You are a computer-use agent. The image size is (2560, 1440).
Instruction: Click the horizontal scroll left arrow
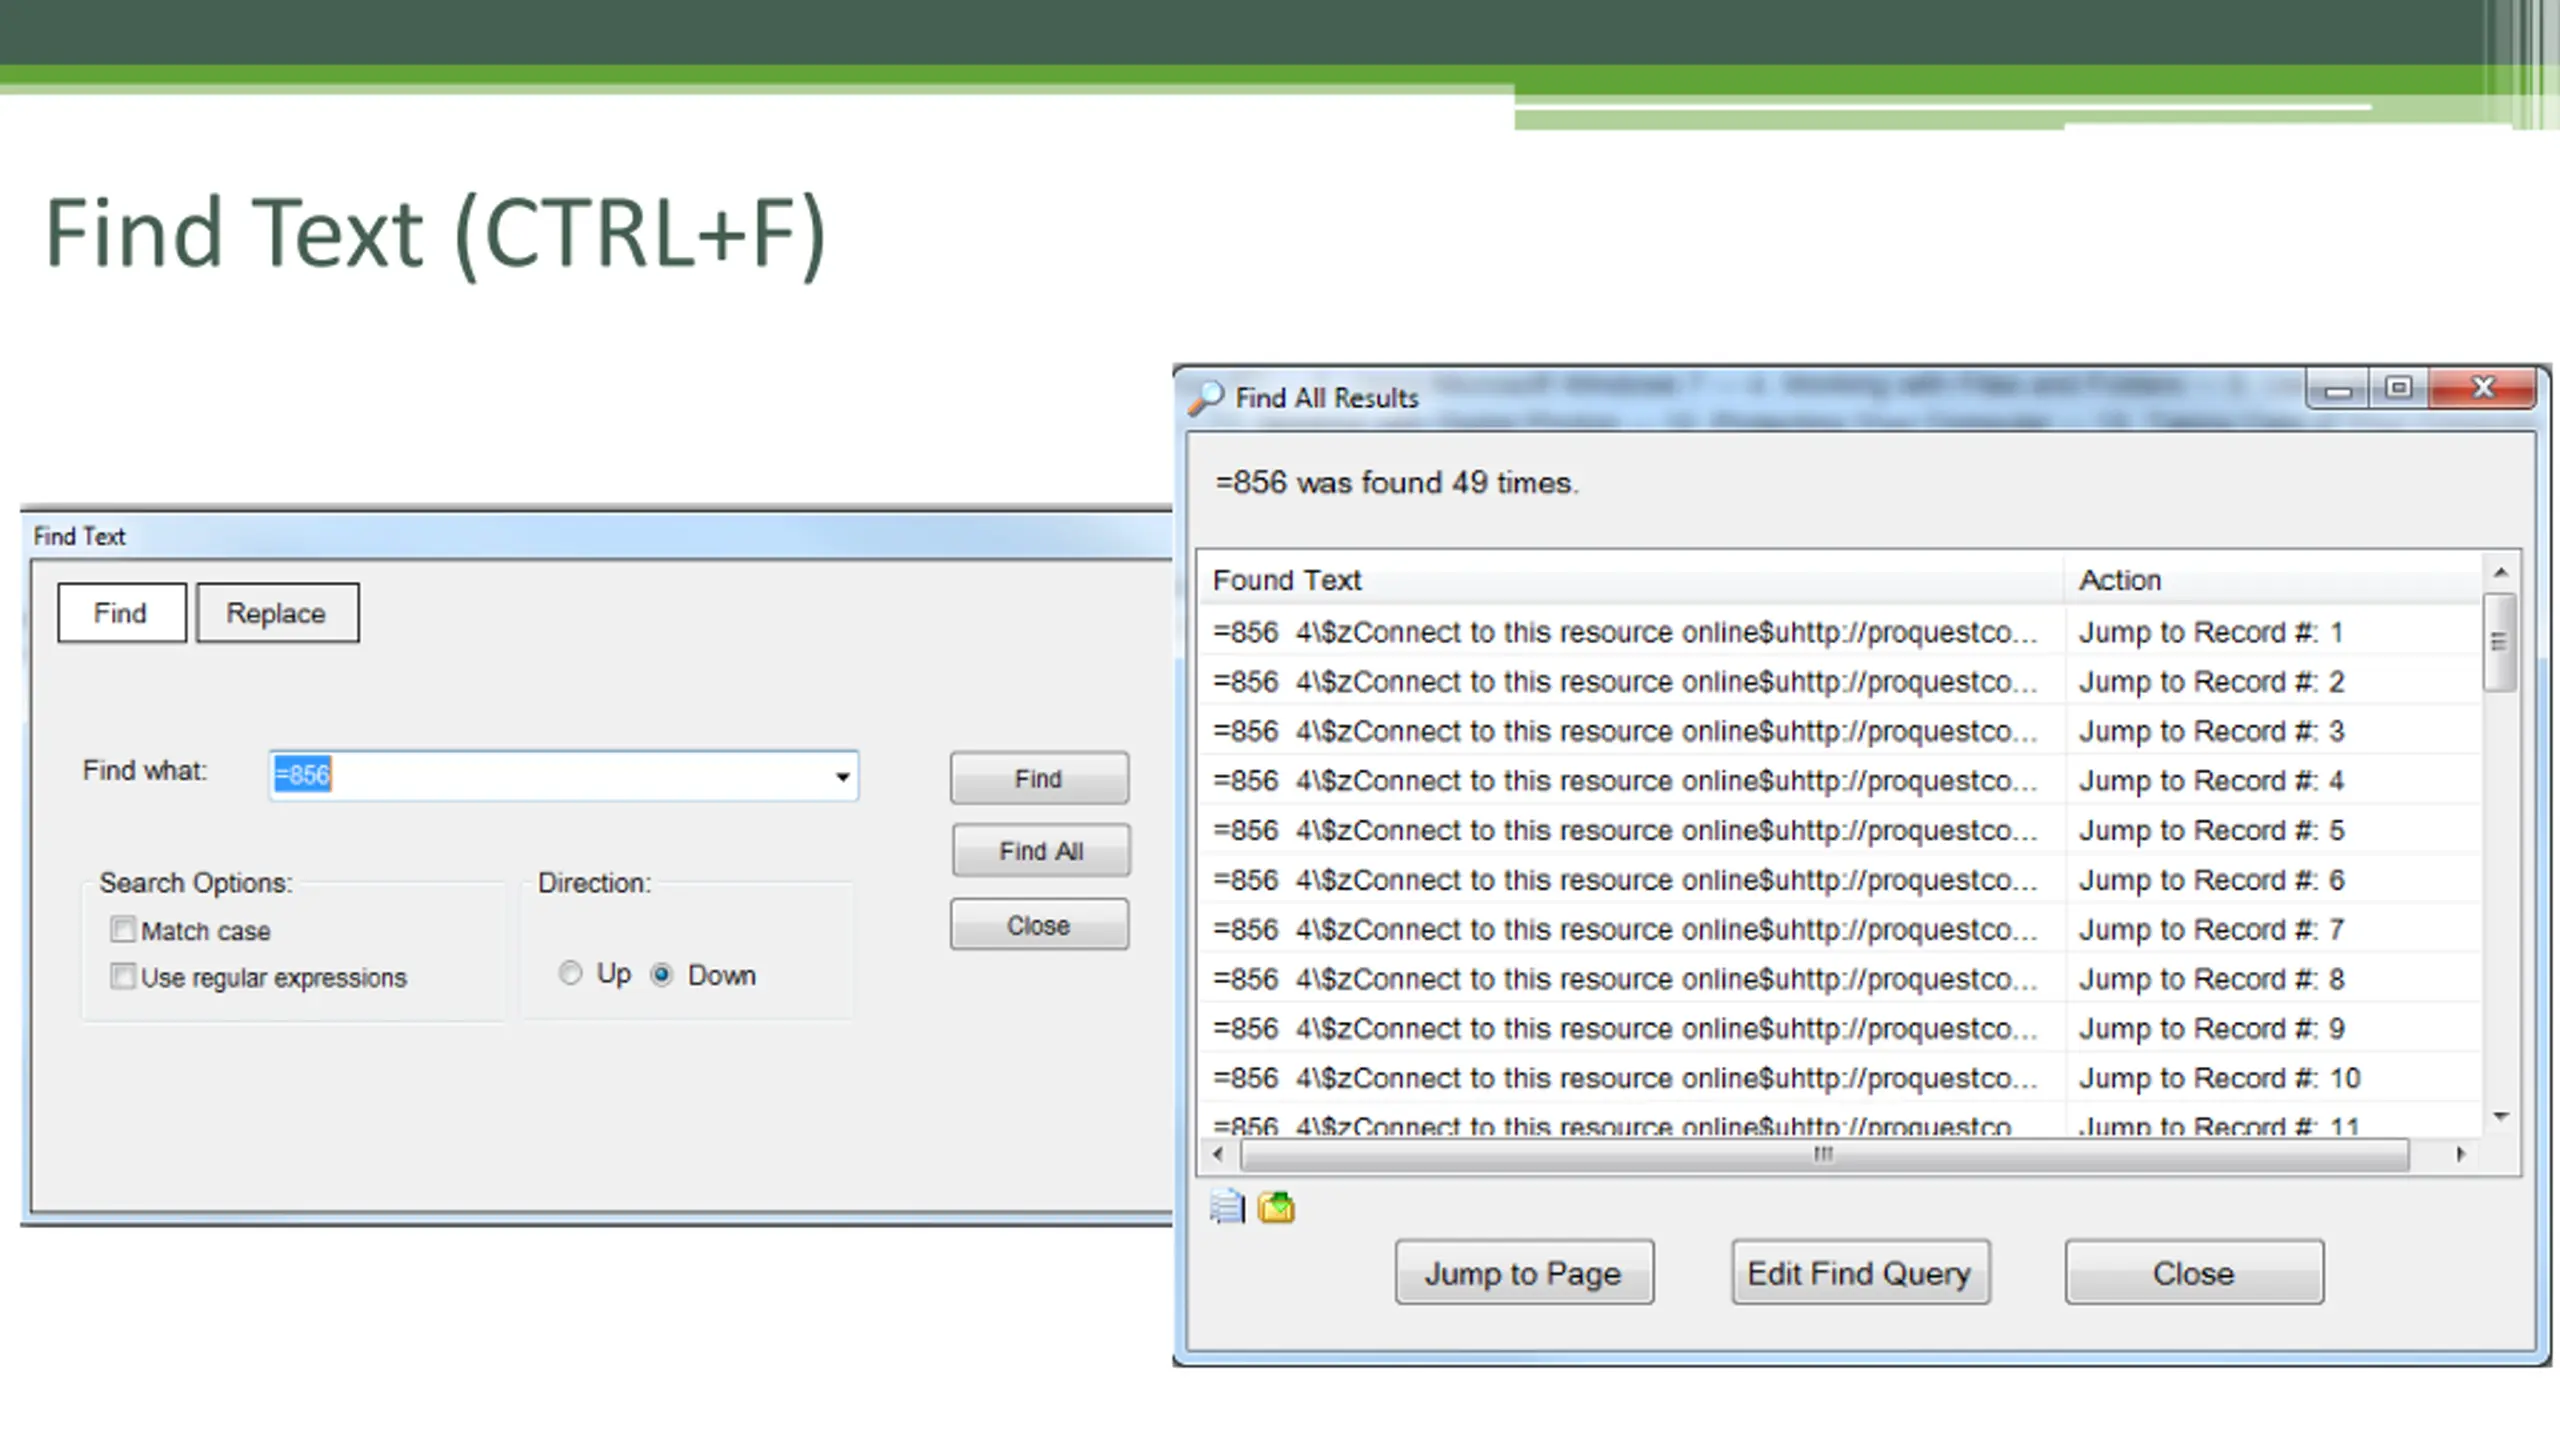pos(1217,1155)
